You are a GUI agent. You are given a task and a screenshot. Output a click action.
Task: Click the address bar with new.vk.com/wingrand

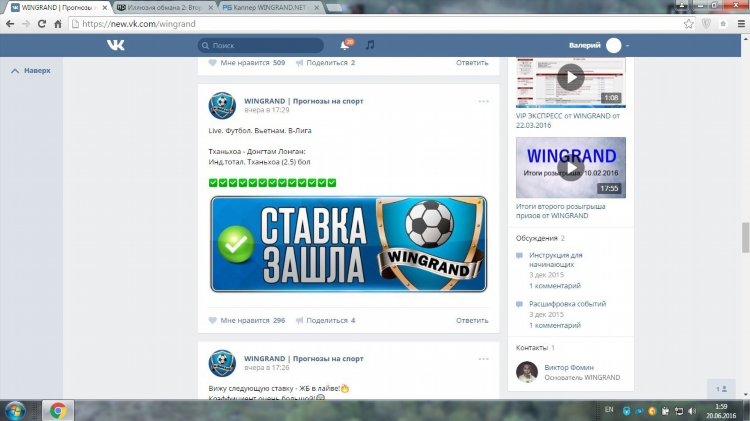382,24
